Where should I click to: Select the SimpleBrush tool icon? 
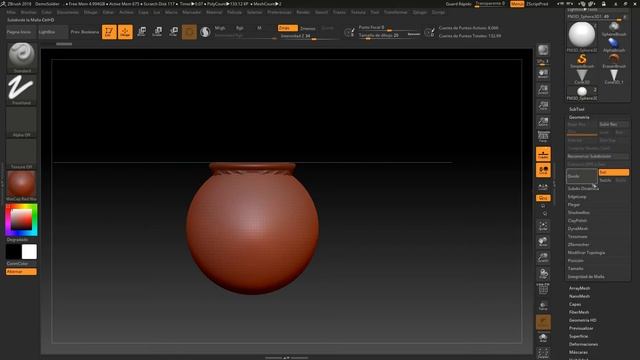pos(582,60)
